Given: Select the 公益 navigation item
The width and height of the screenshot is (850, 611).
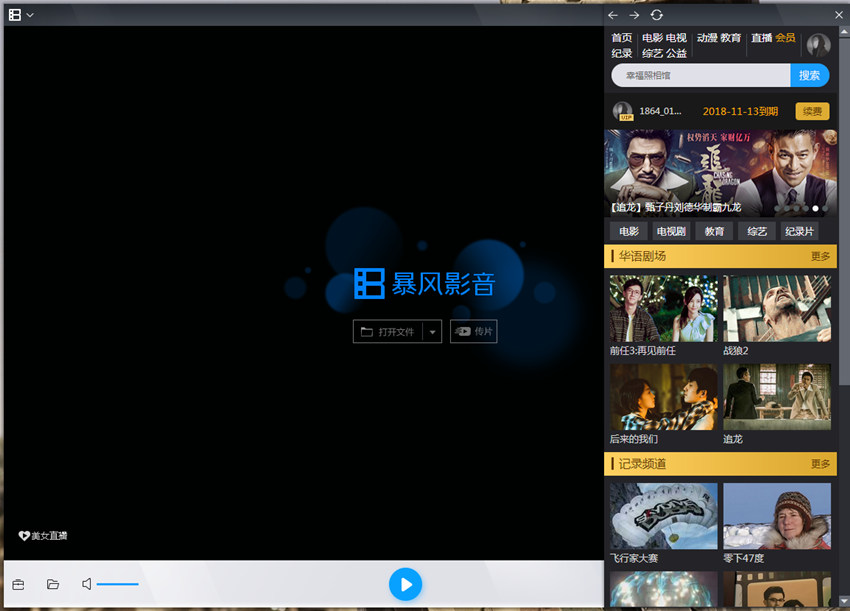Looking at the screenshot, I should 676,53.
